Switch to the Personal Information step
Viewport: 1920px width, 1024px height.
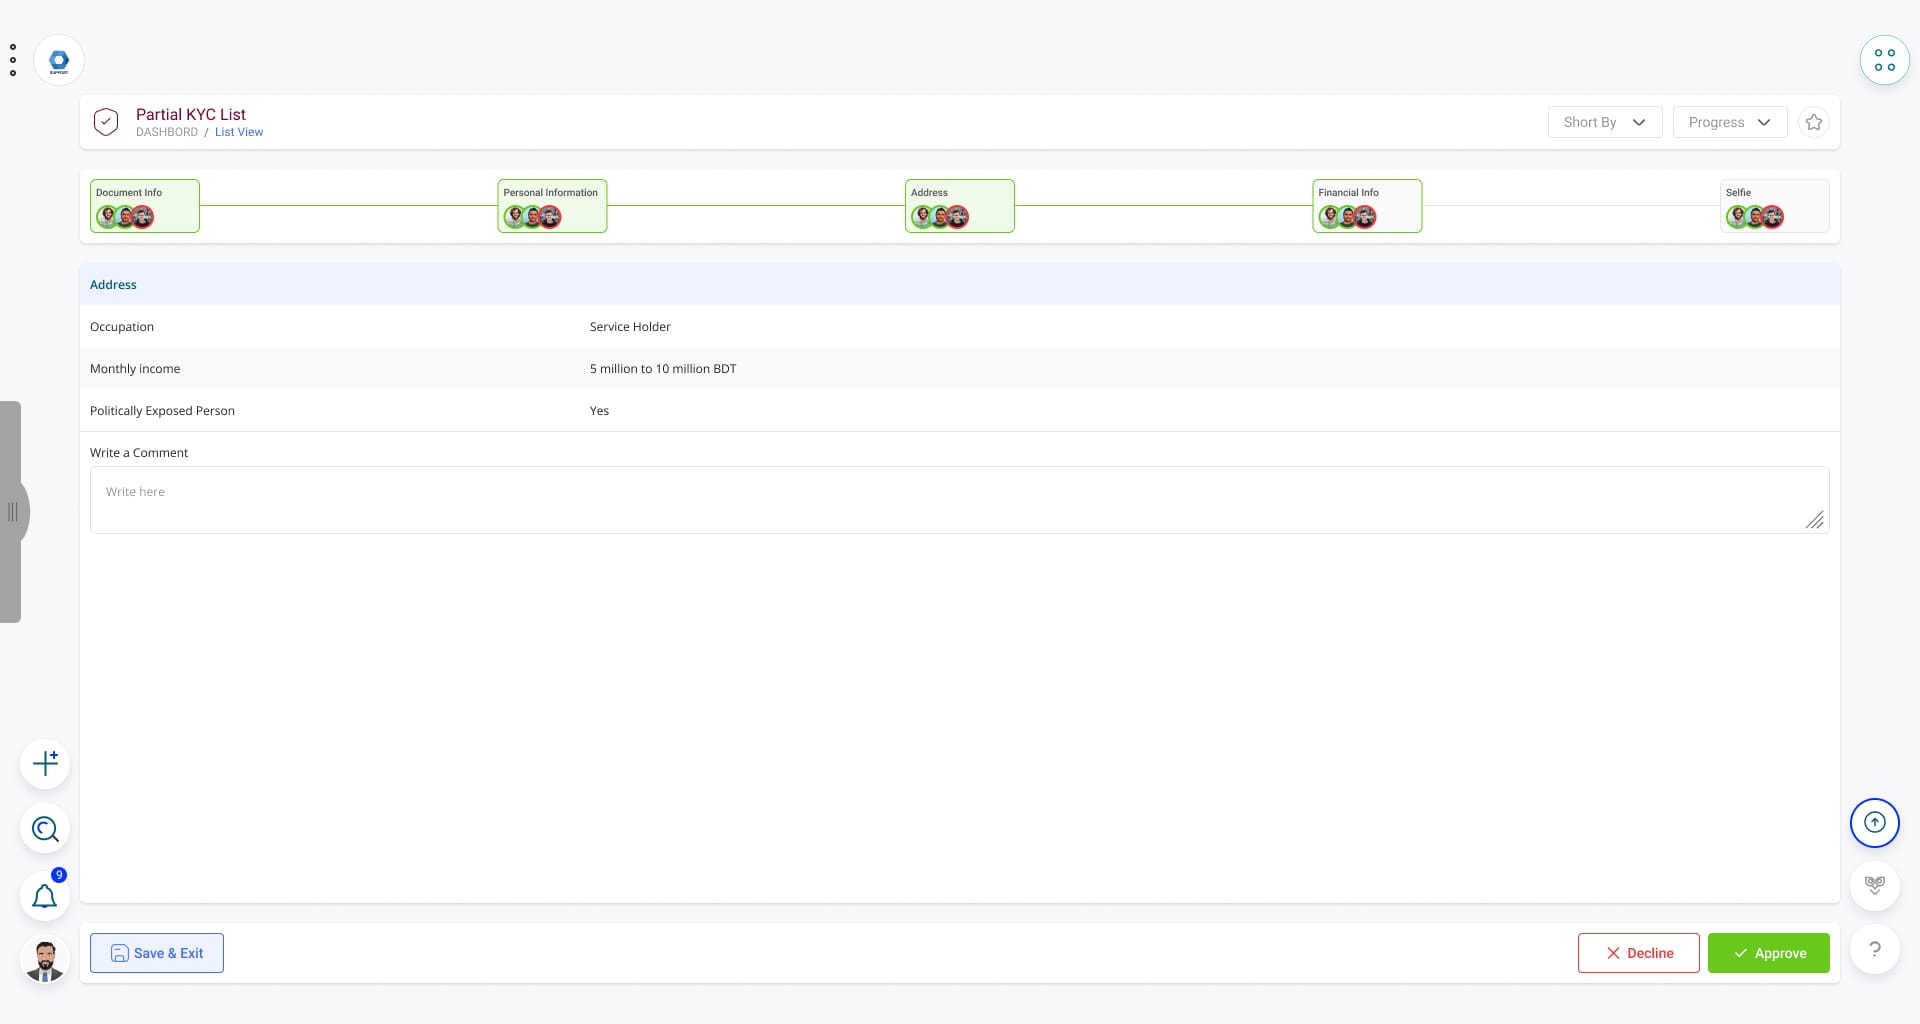(552, 206)
